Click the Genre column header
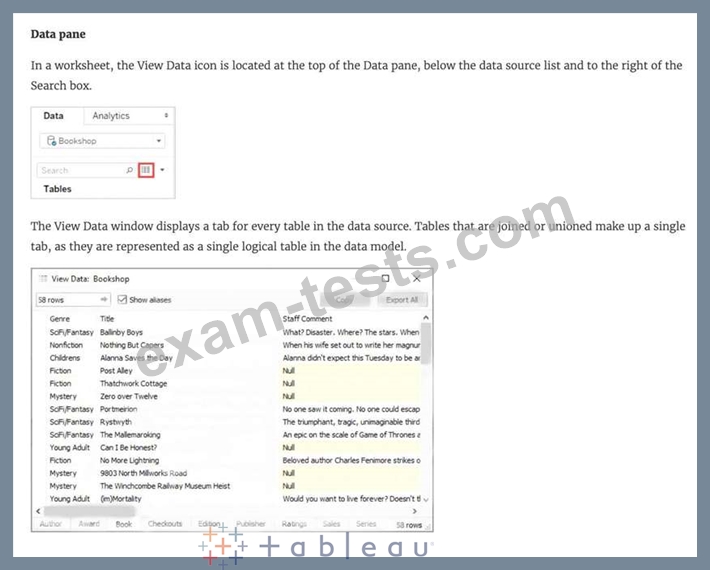The height and width of the screenshot is (570, 710). coord(59,319)
